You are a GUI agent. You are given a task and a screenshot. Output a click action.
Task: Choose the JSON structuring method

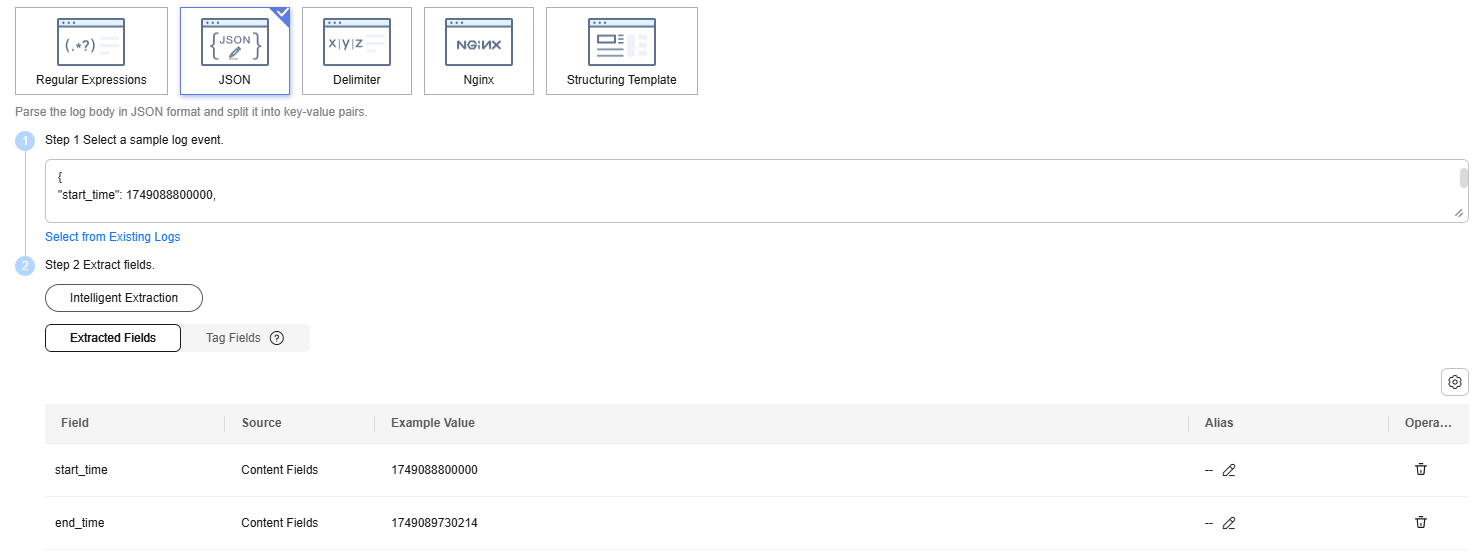[235, 51]
